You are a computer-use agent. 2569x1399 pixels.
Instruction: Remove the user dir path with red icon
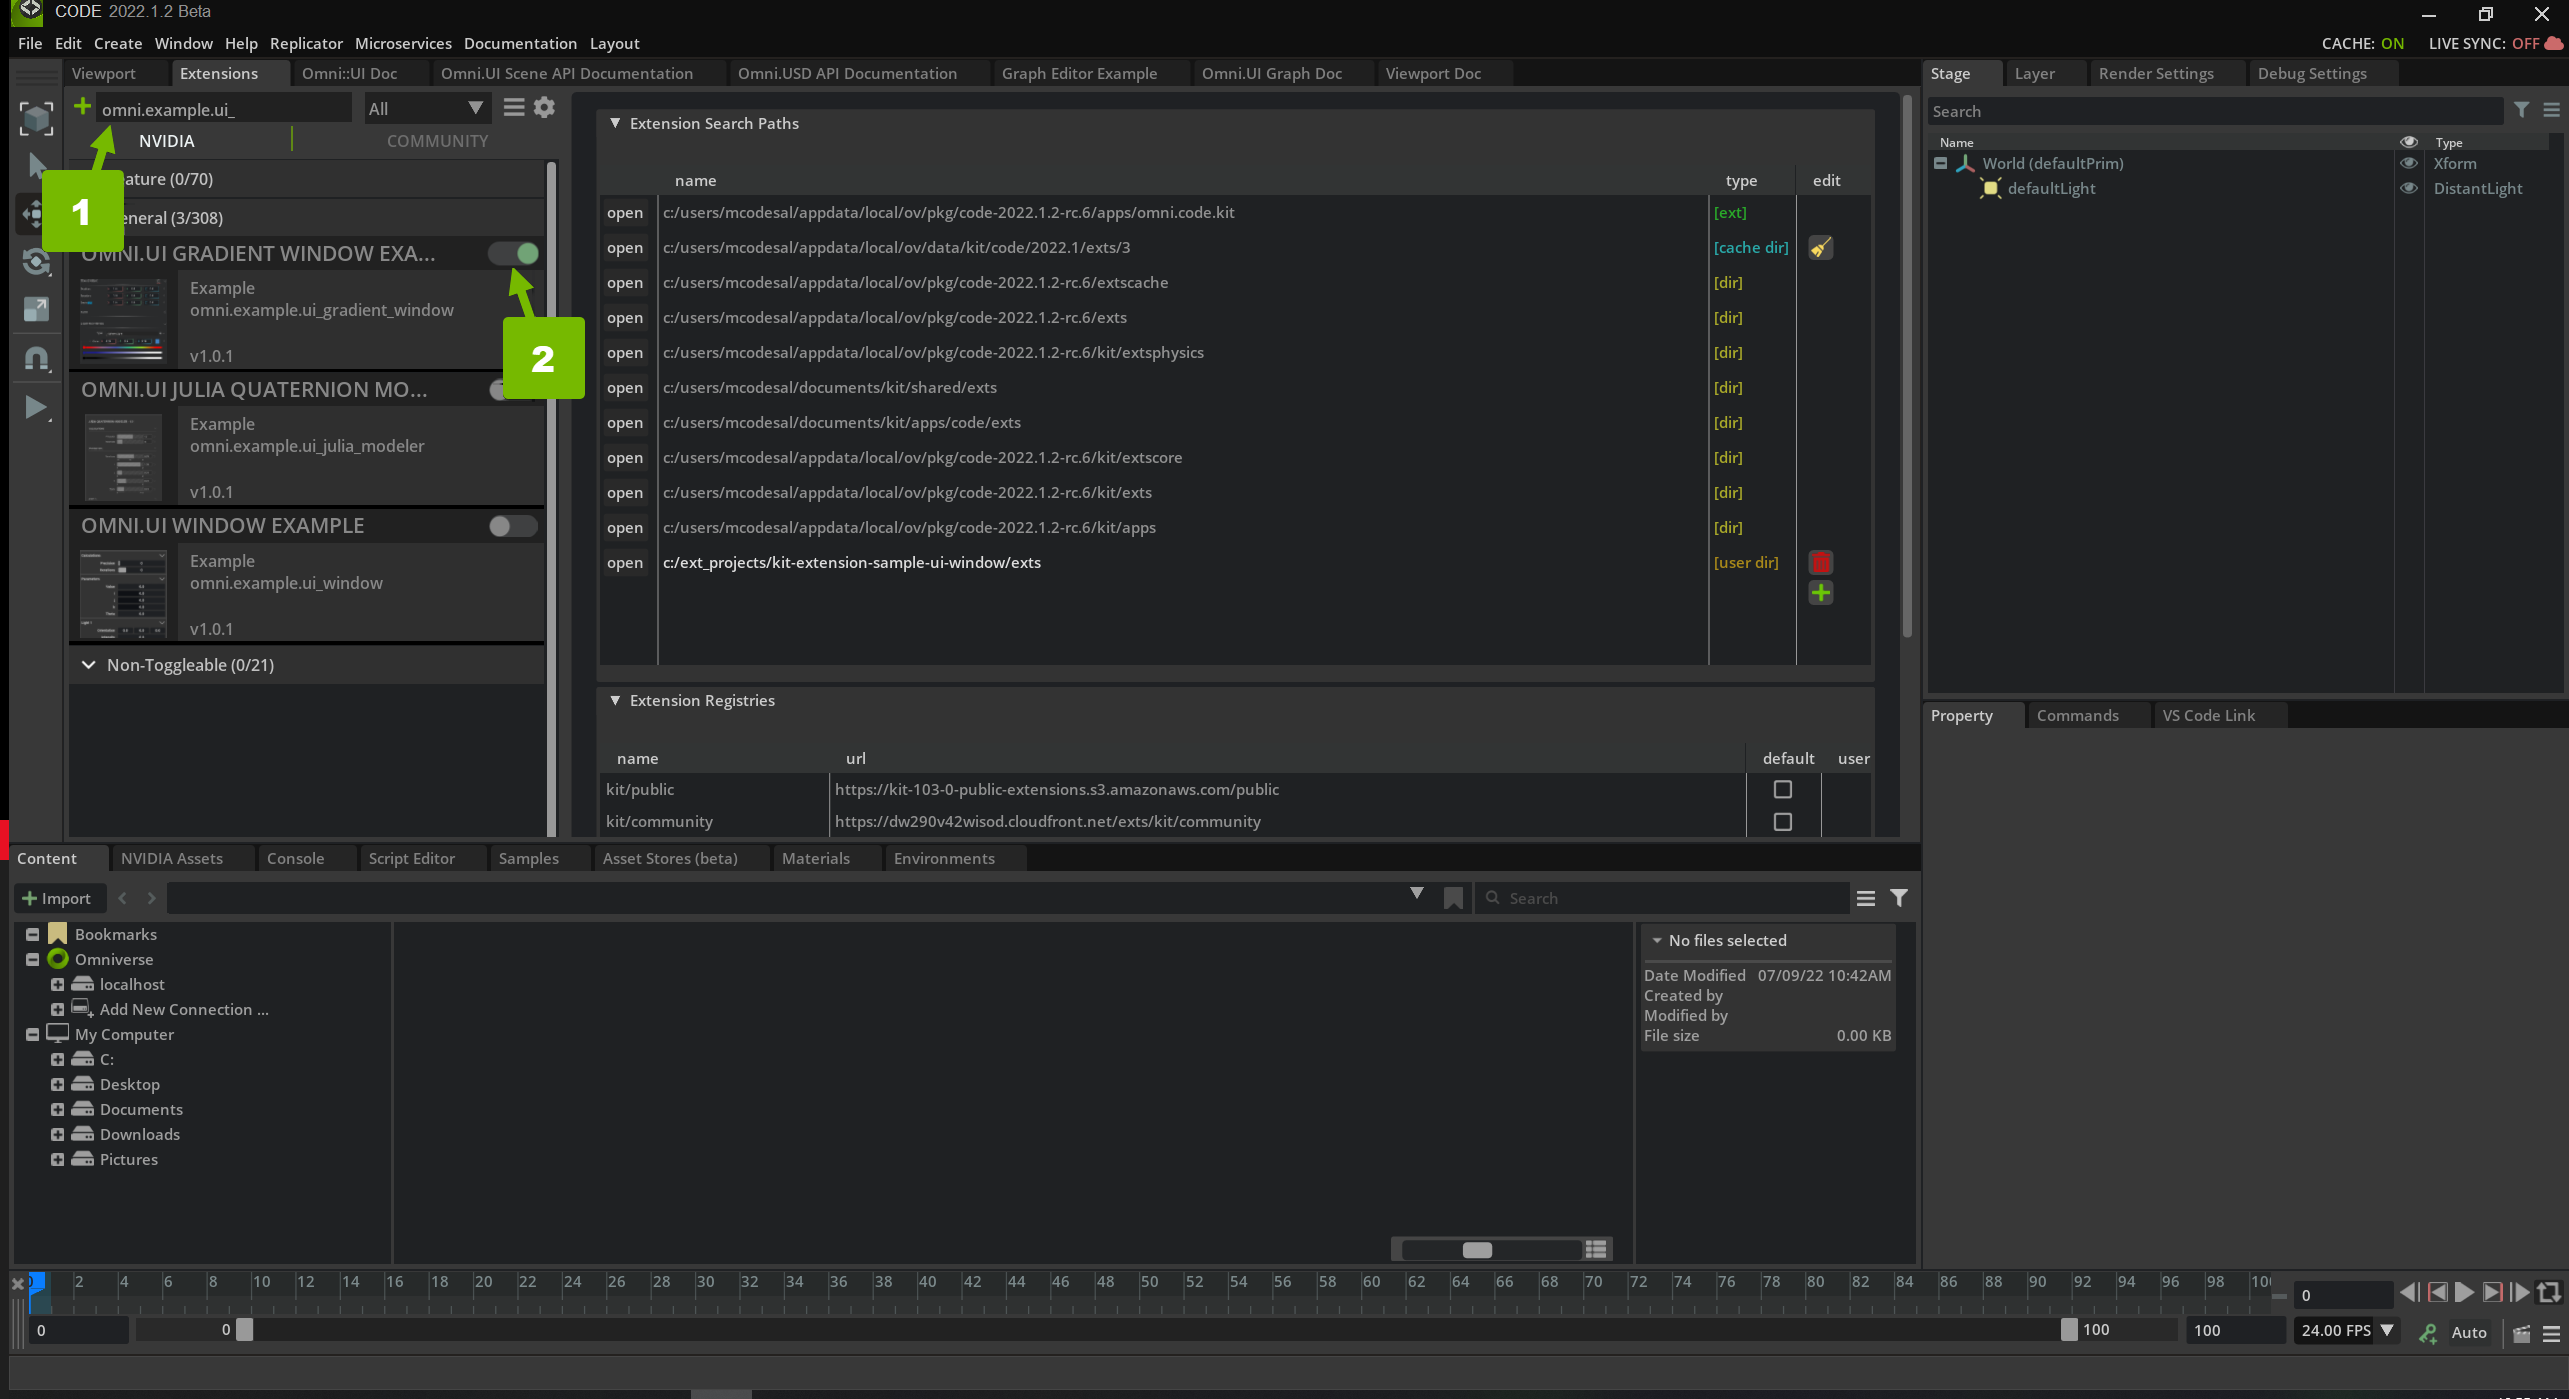coord(1820,563)
